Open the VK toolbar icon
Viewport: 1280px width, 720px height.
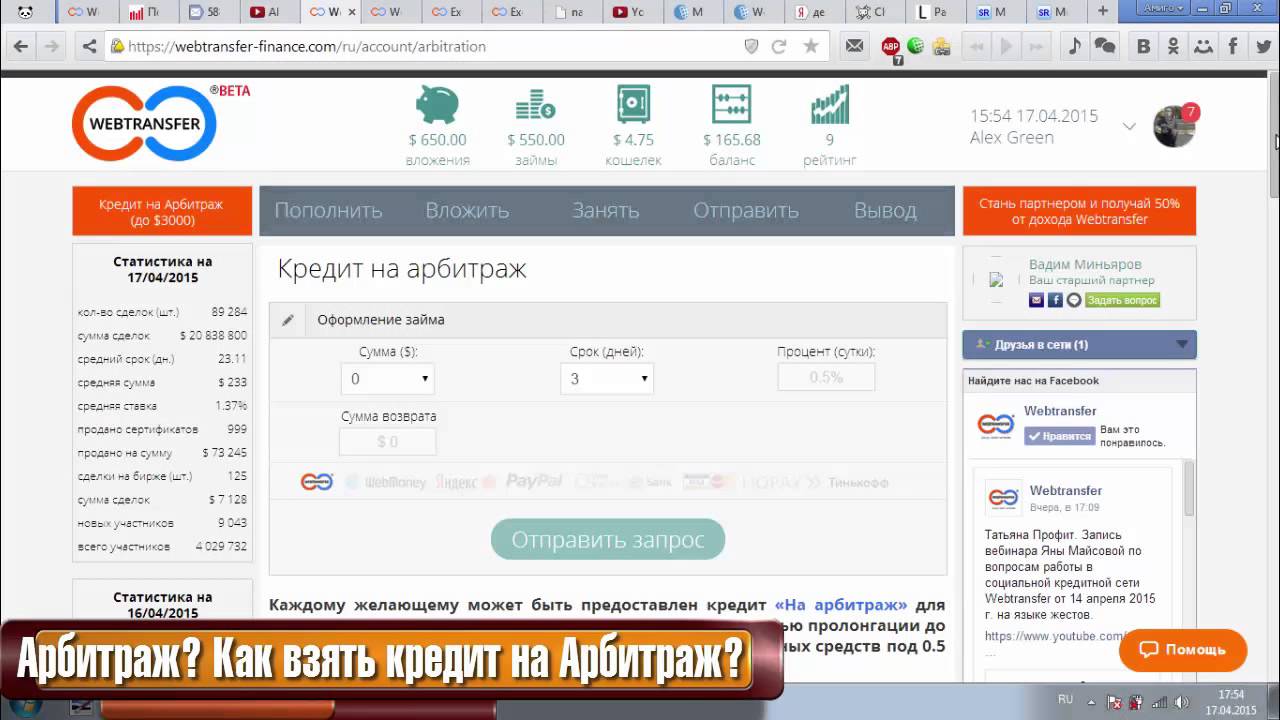pos(1144,46)
